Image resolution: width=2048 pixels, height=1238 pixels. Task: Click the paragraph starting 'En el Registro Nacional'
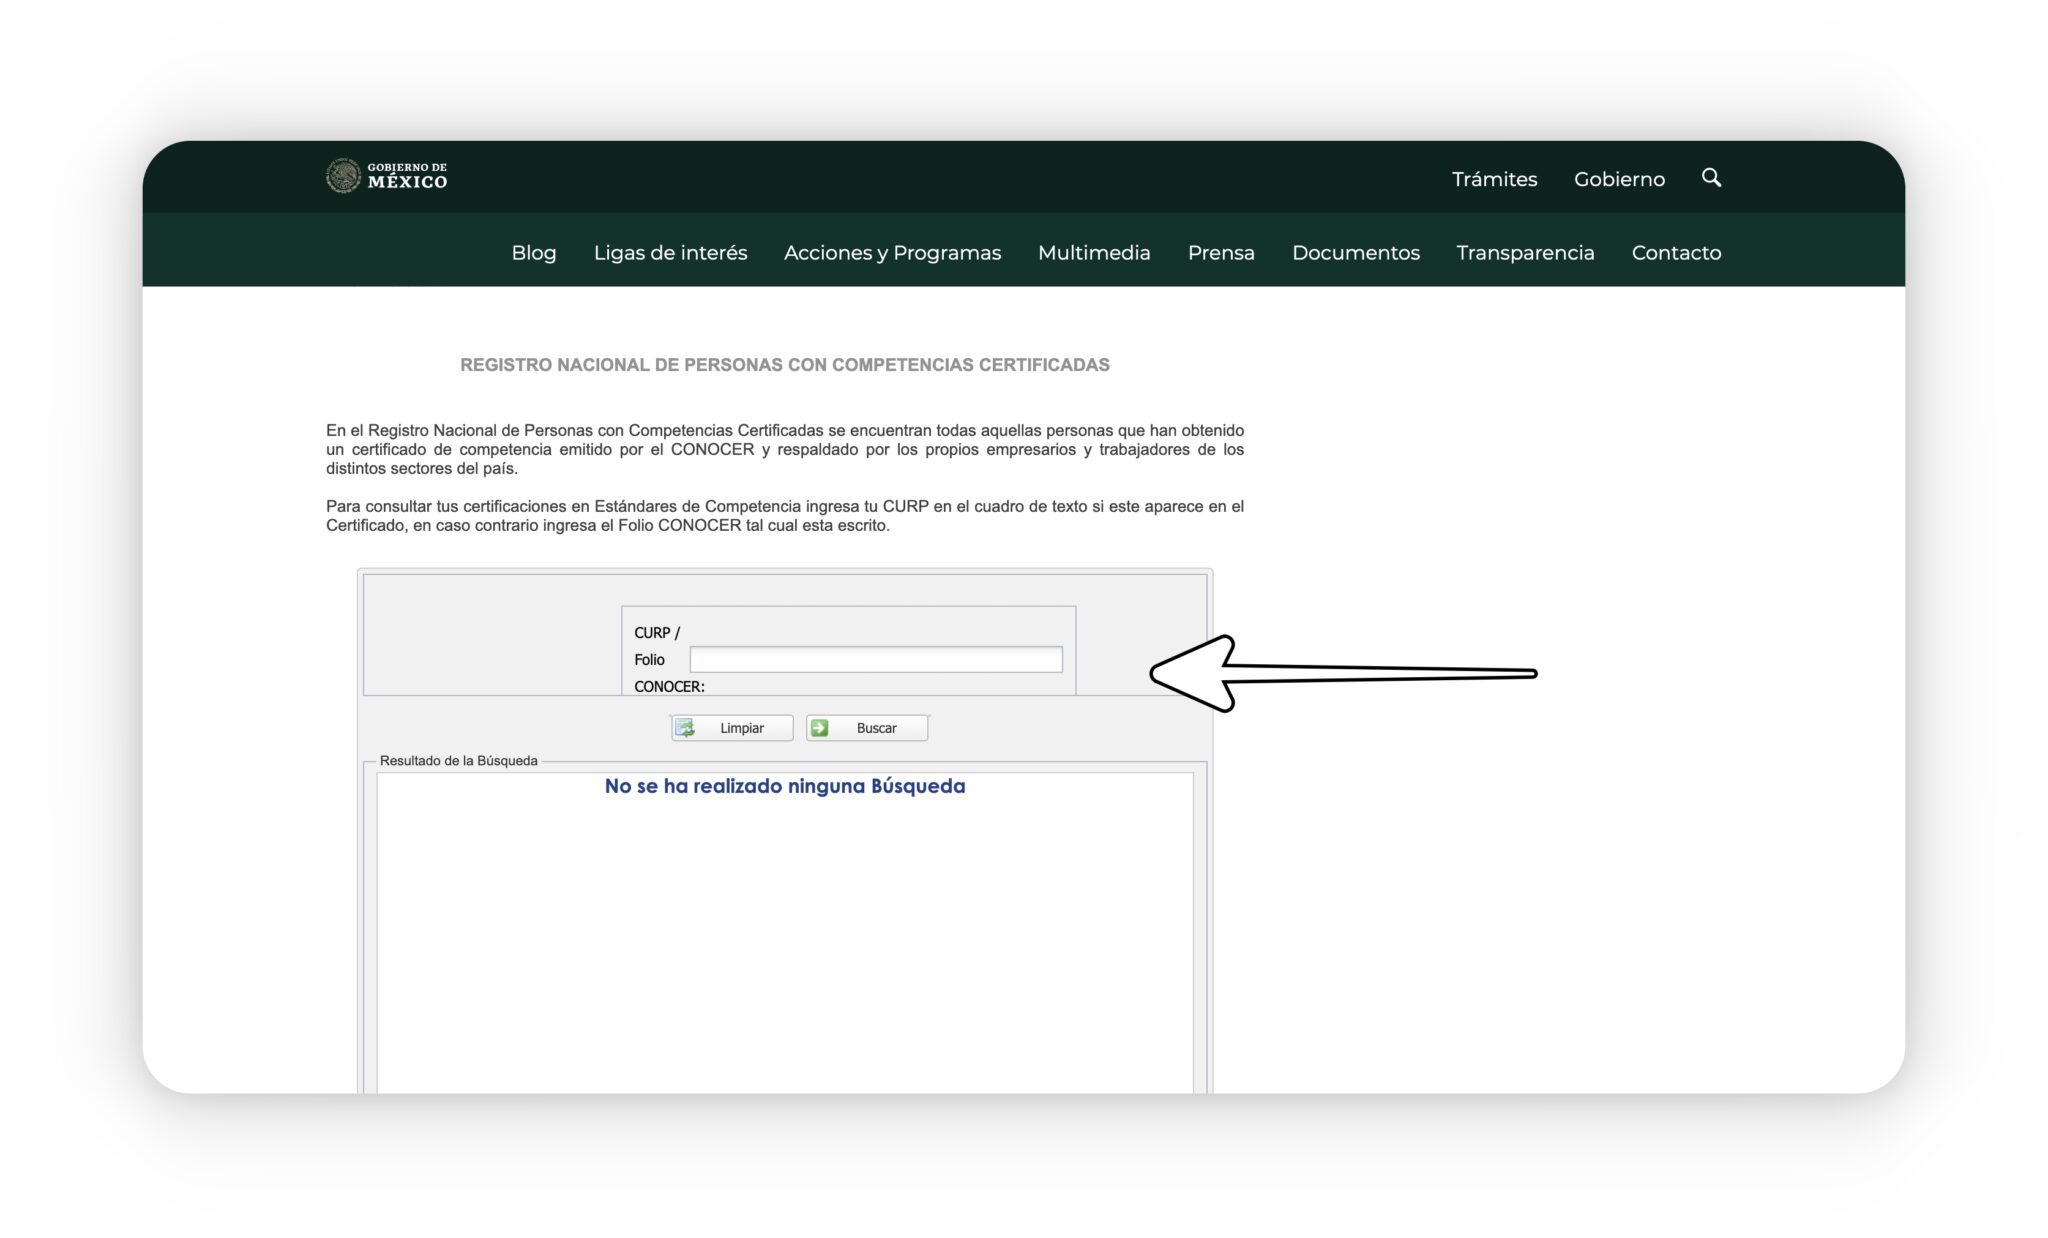click(x=785, y=449)
